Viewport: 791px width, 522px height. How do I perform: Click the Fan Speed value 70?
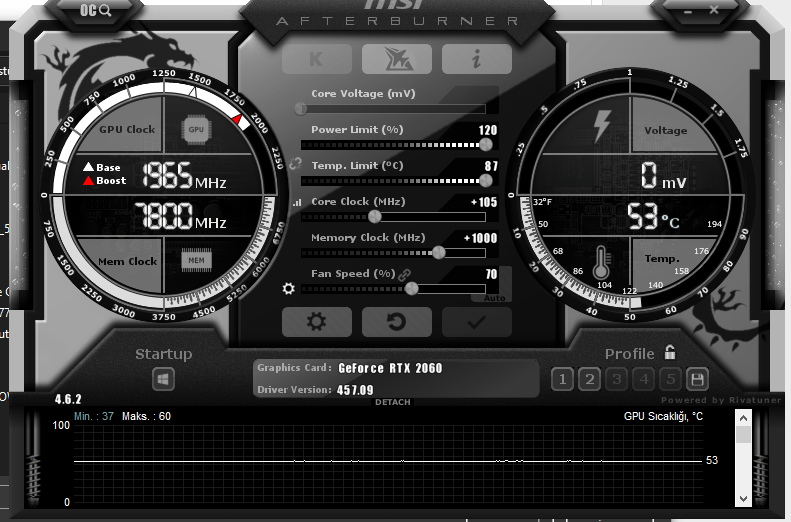coord(491,274)
